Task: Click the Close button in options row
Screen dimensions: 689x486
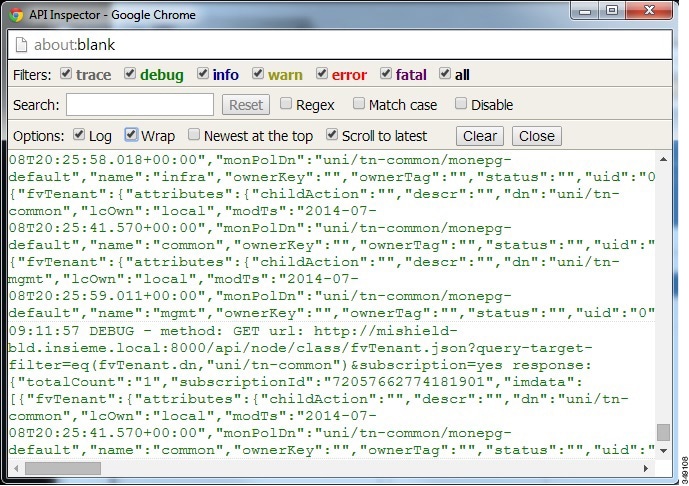Action: pyautogui.click(x=537, y=136)
